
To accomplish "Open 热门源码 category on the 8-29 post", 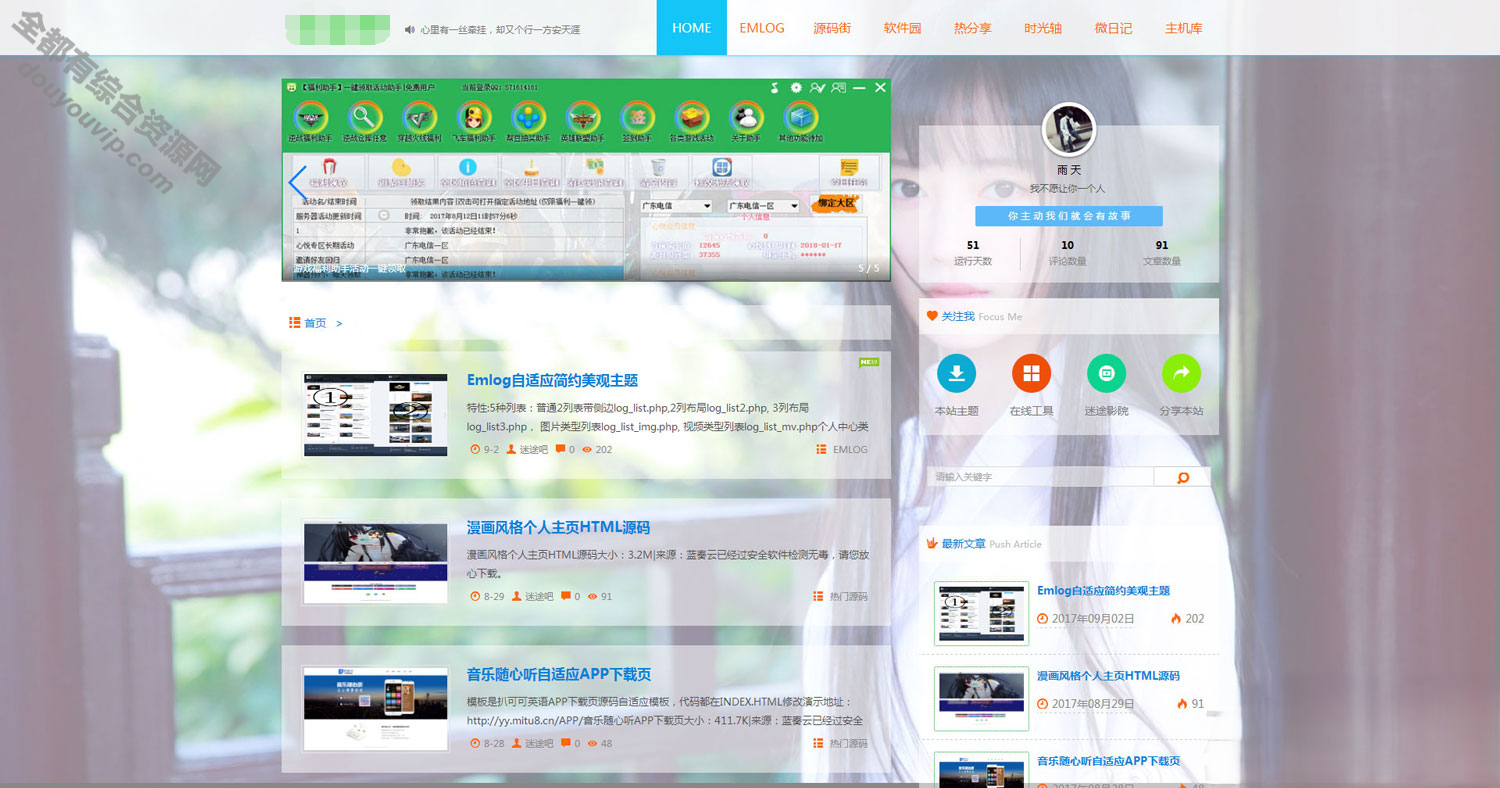I will (x=848, y=597).
